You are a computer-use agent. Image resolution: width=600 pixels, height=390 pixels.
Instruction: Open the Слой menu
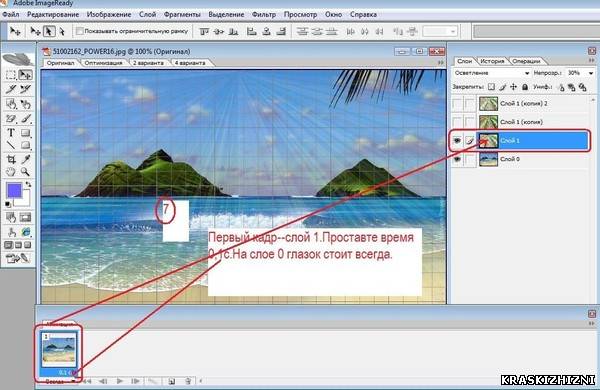pos(147,15)
